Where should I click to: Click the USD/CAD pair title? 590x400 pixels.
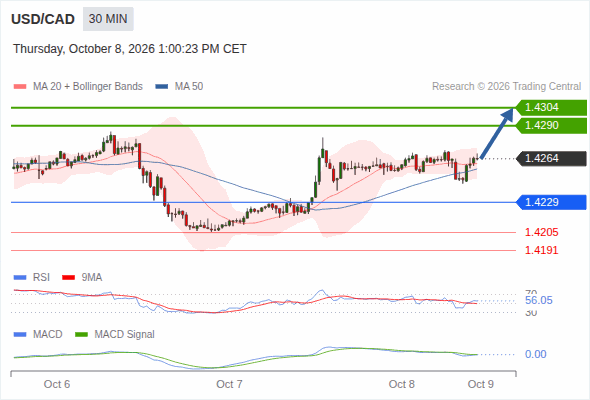tap(43, 19)
